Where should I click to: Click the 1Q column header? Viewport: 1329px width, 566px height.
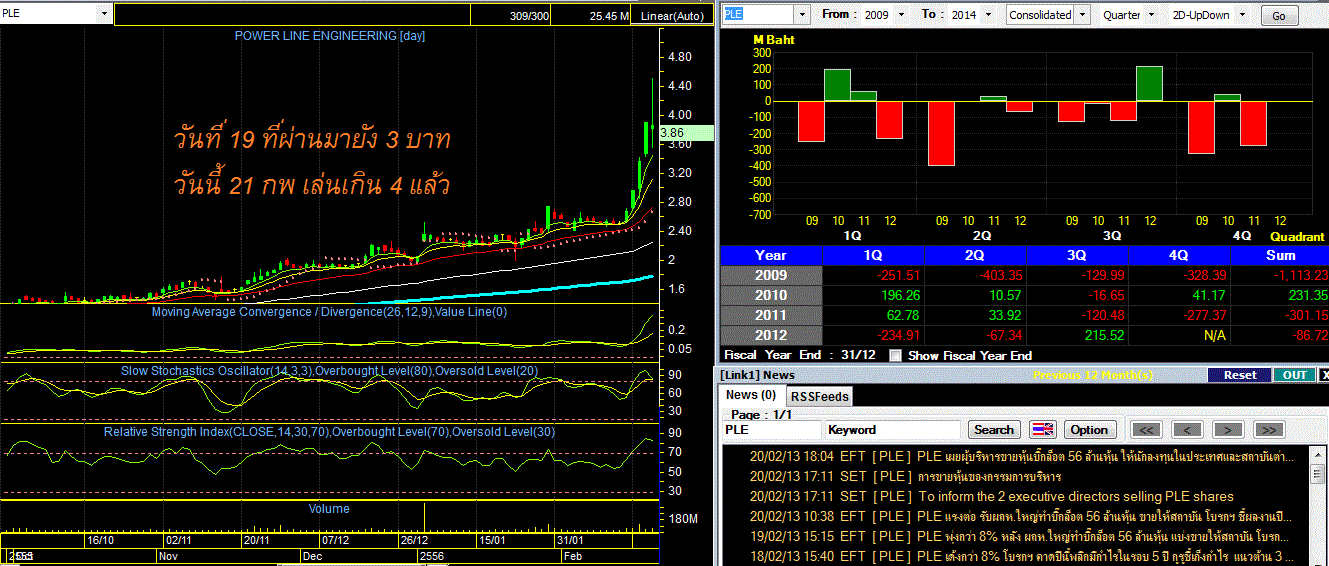[x=873, y=255]
